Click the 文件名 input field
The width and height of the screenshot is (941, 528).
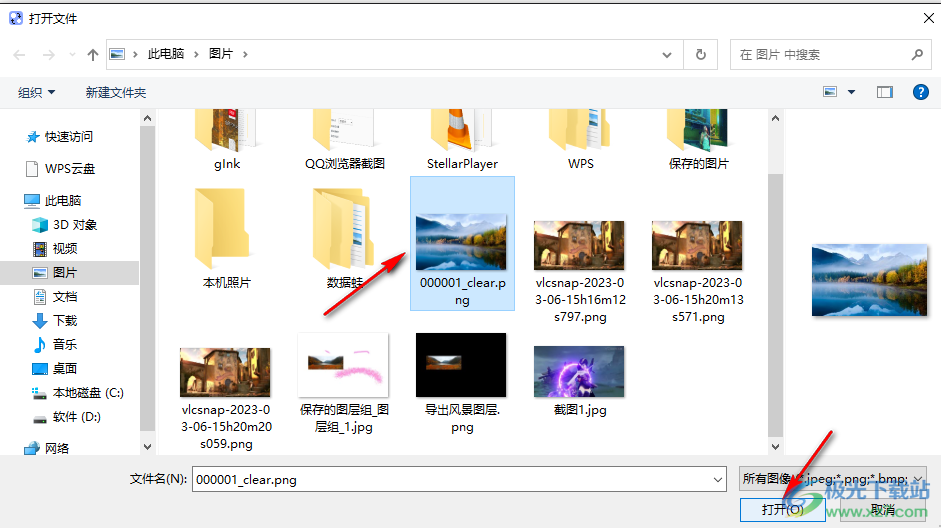[x=459, y=479]
